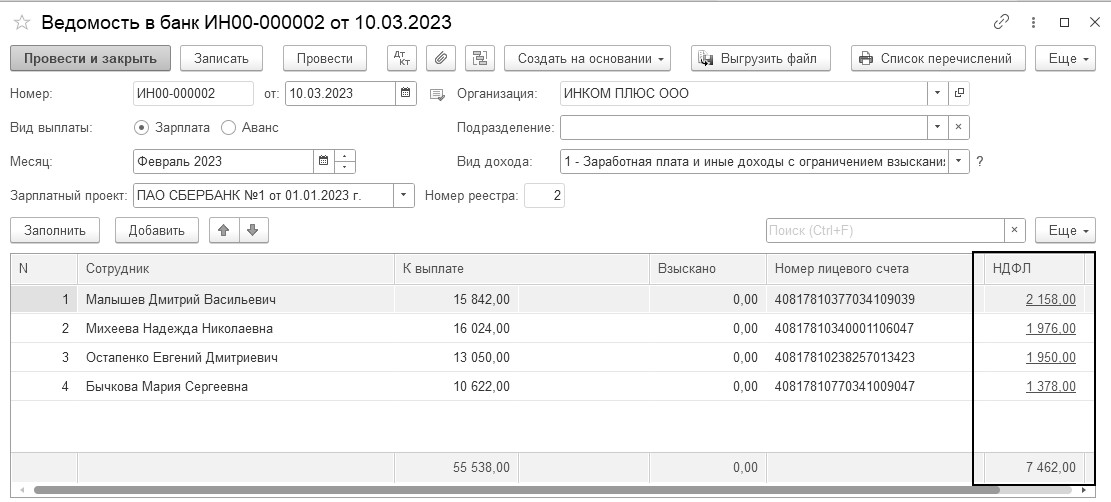Move row up with arrow button
1111x502 pixels.
(x=223, y=231)
